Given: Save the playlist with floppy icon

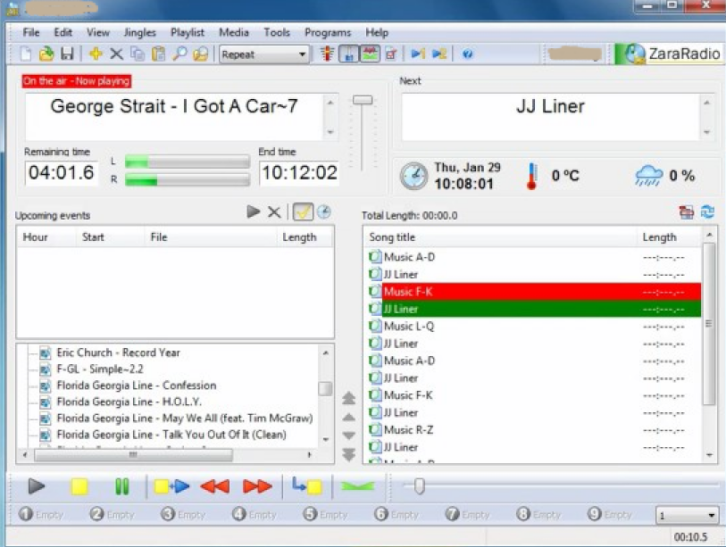Looking at the screenshot, I should point(67,54).
